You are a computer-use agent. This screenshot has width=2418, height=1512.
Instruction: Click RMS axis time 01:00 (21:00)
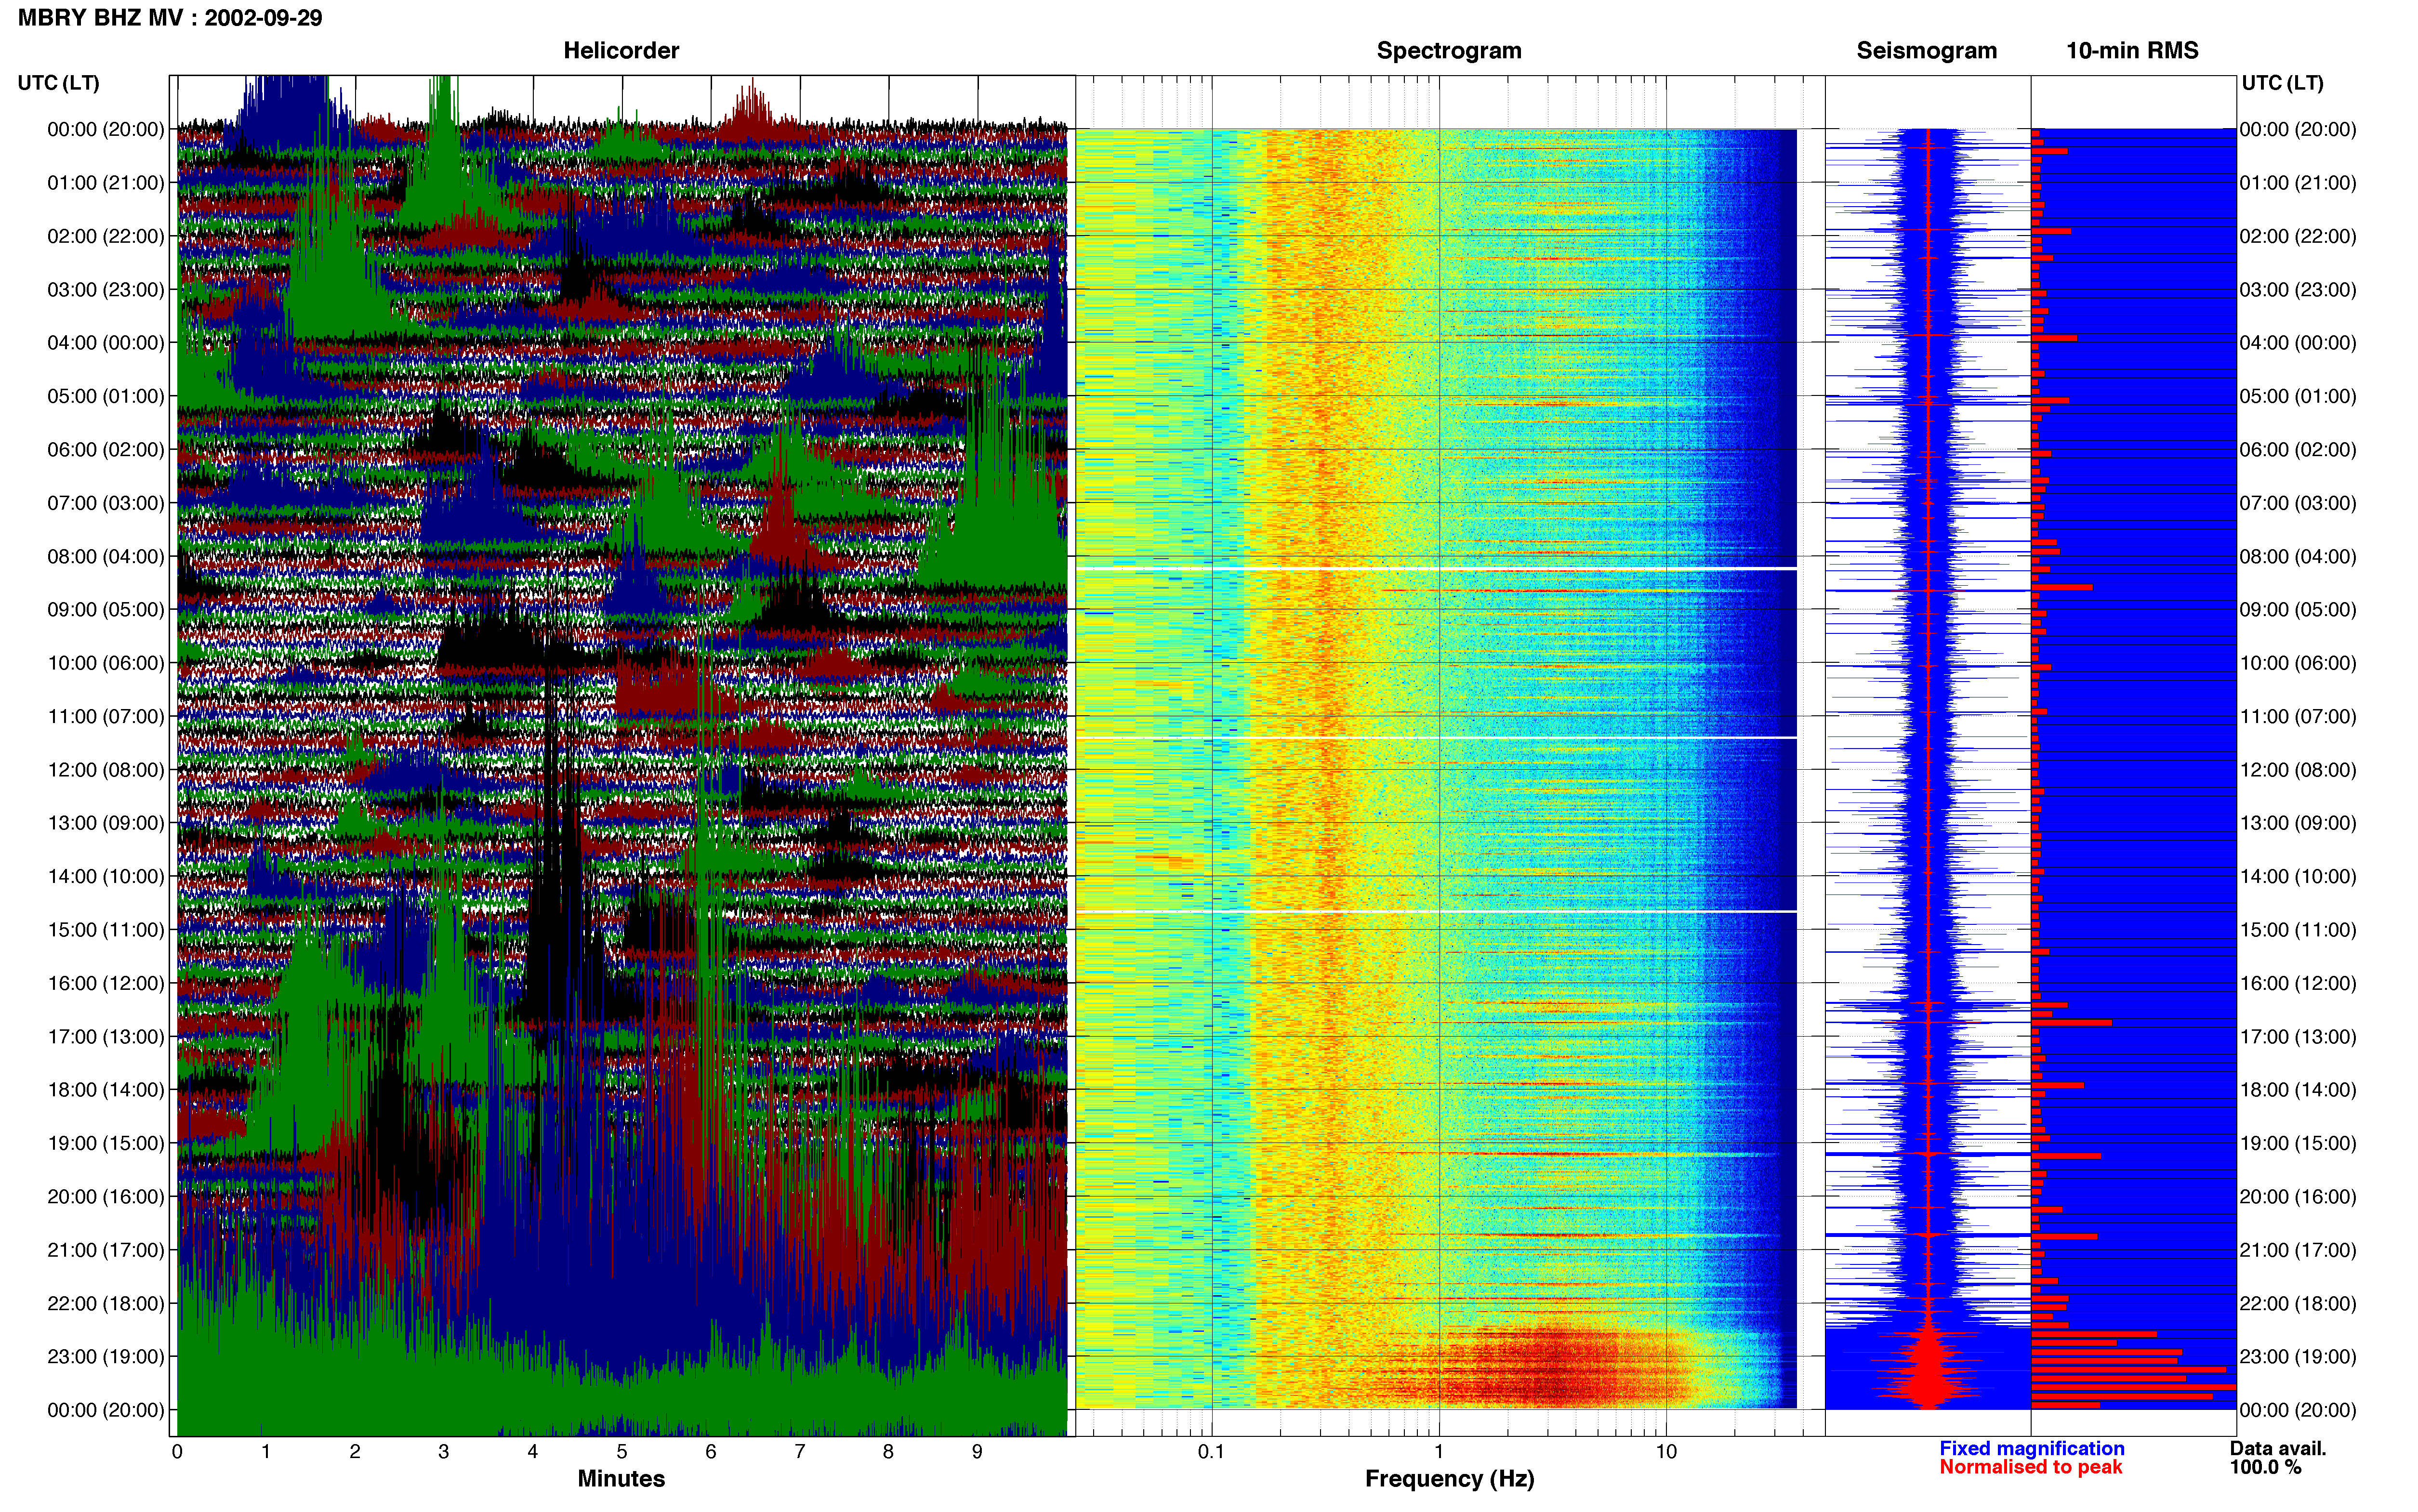(2298, 183)
